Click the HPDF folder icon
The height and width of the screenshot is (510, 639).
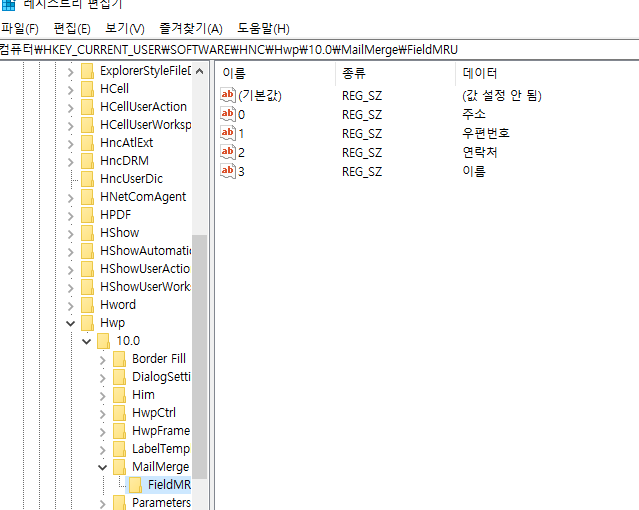coord(87,215)
